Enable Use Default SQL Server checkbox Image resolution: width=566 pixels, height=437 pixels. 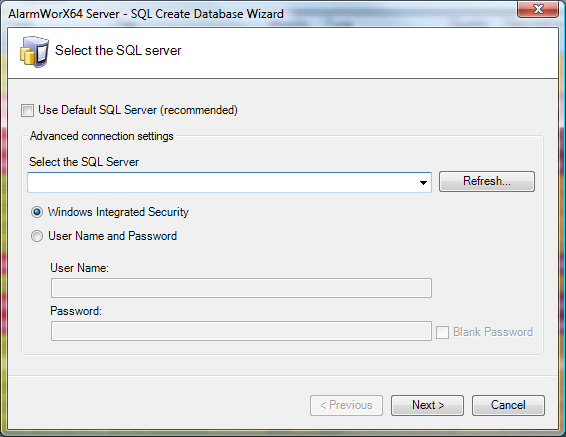coord(27,110)
